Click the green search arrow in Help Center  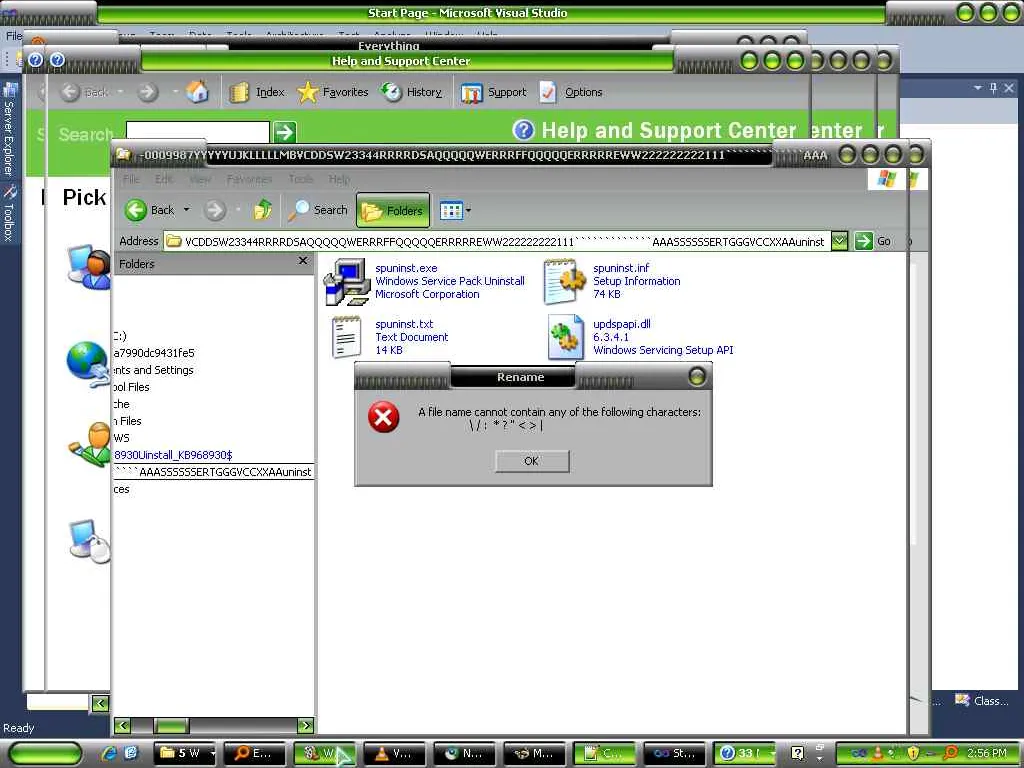click(x=285, y=132)
